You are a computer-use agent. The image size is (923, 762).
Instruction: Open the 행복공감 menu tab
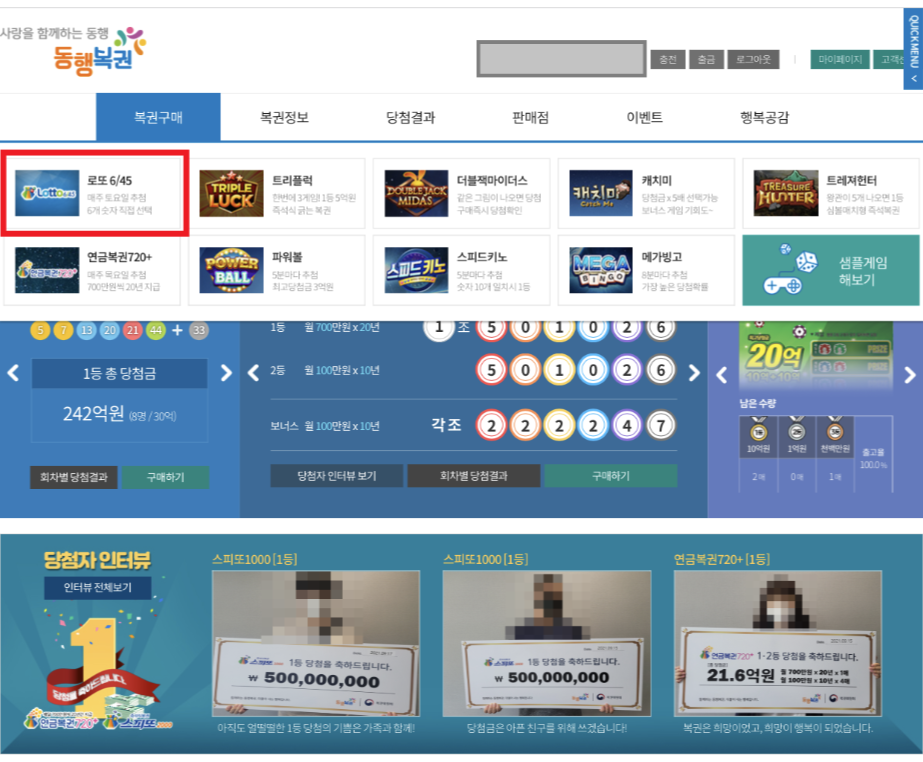click(x=764, y=117)
